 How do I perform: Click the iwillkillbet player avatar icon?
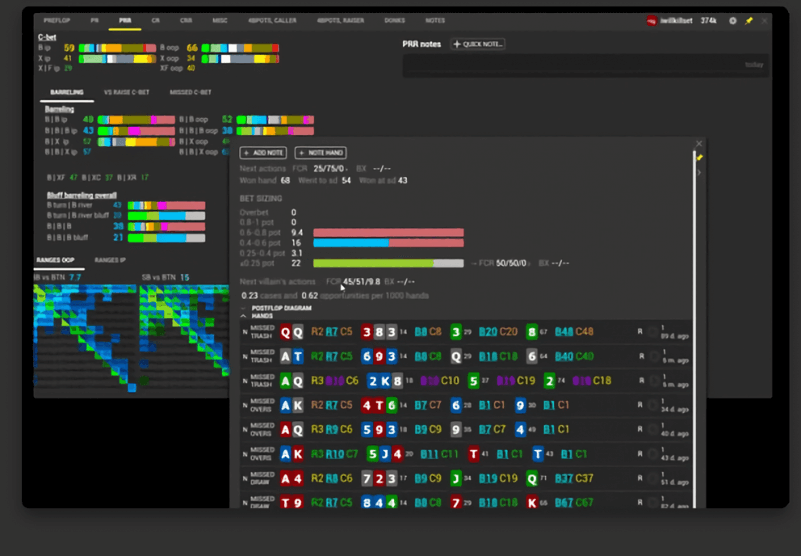click(651, 20)
